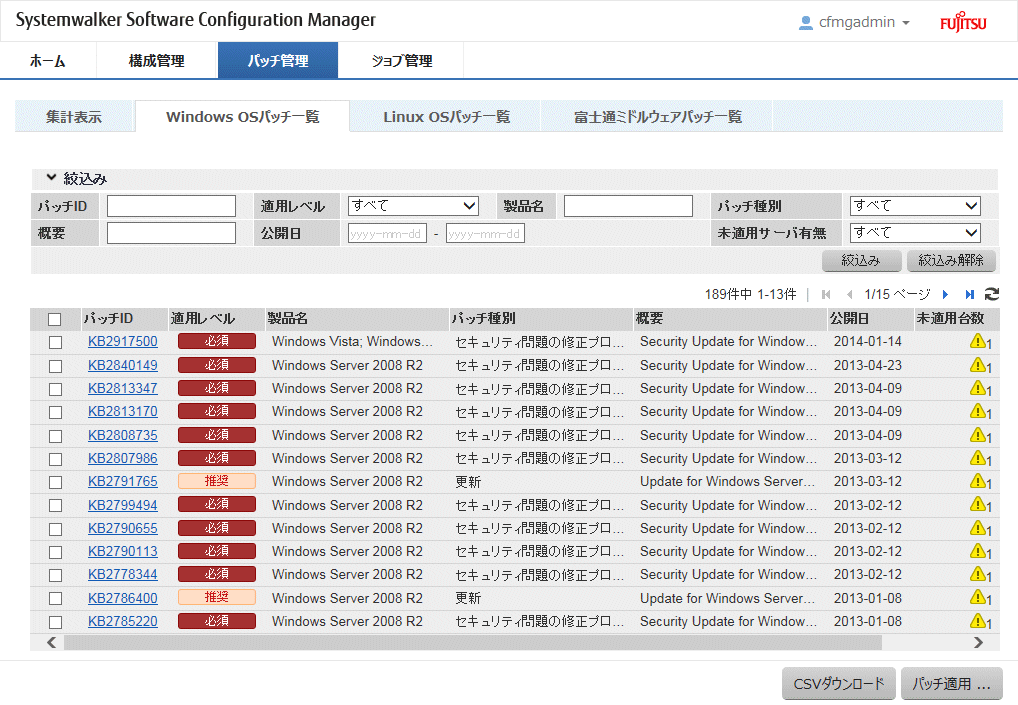Go to previous page of results

[x=849, y=295]
